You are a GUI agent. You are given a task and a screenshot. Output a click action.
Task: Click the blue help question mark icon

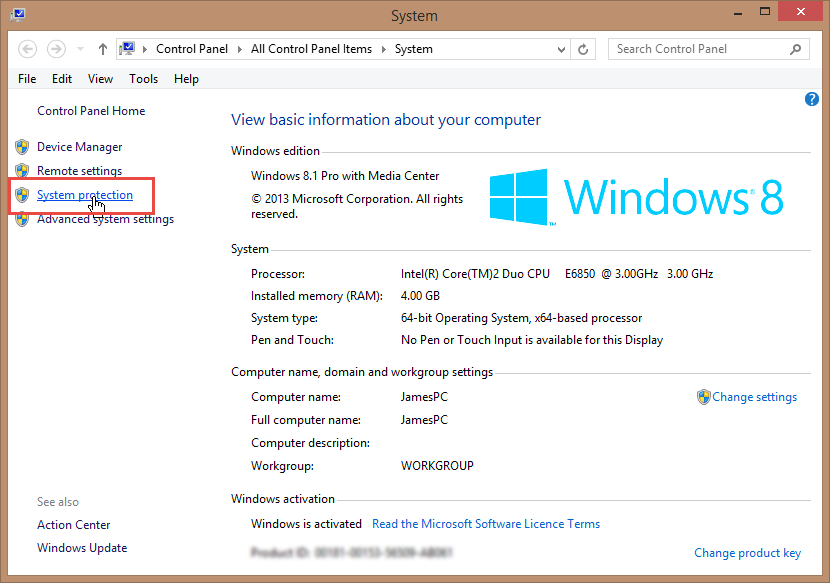click(x=811, y=99)
